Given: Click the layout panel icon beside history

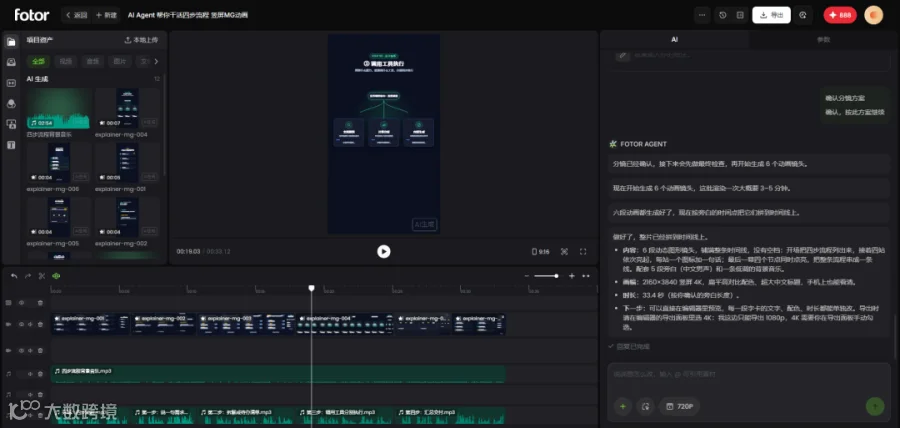Looking at the screenshot, I should click(740, 15).
